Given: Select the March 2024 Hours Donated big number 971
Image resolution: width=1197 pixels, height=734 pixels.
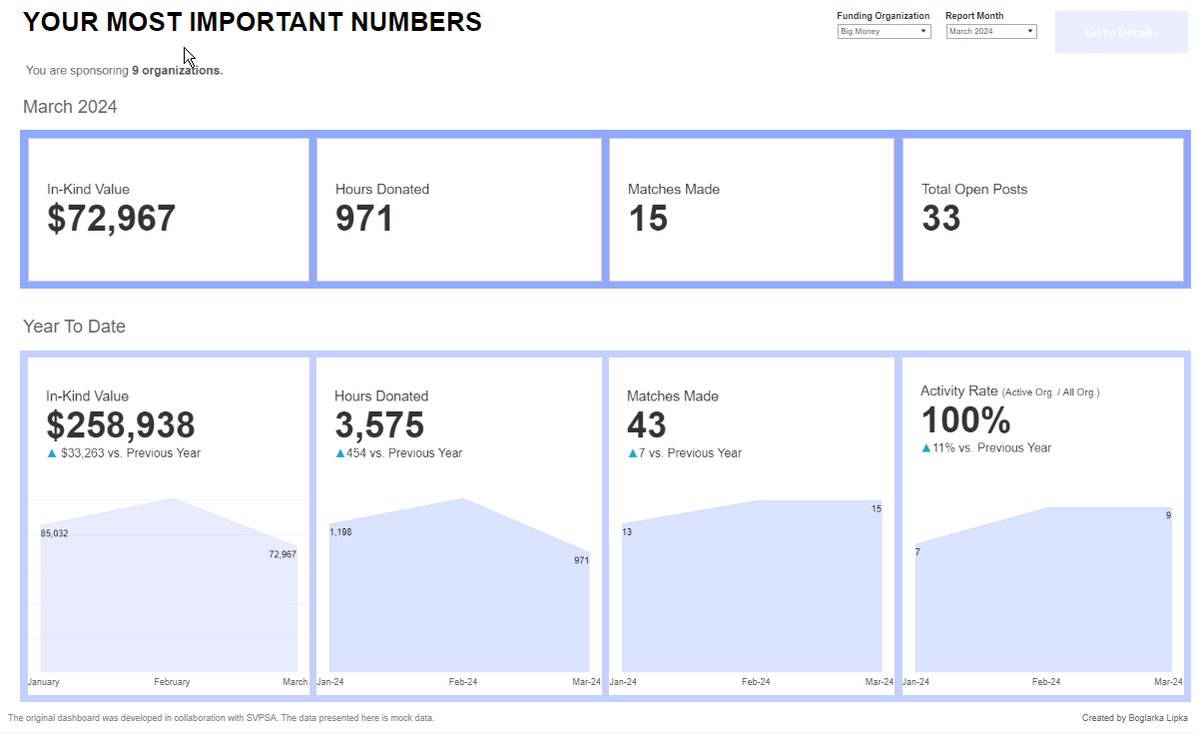Looking at the screenshot, I should coord(364,218).
